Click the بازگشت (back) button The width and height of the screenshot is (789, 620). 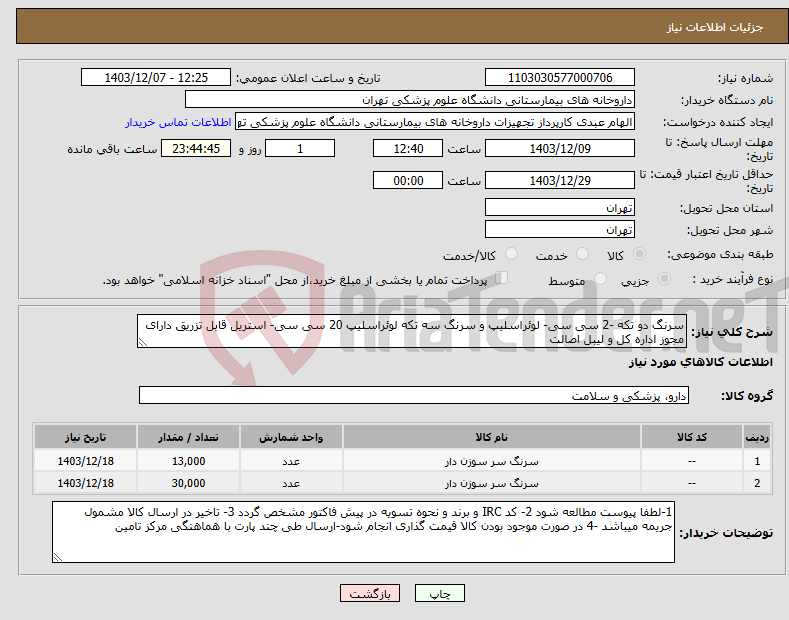coord(370,593)
